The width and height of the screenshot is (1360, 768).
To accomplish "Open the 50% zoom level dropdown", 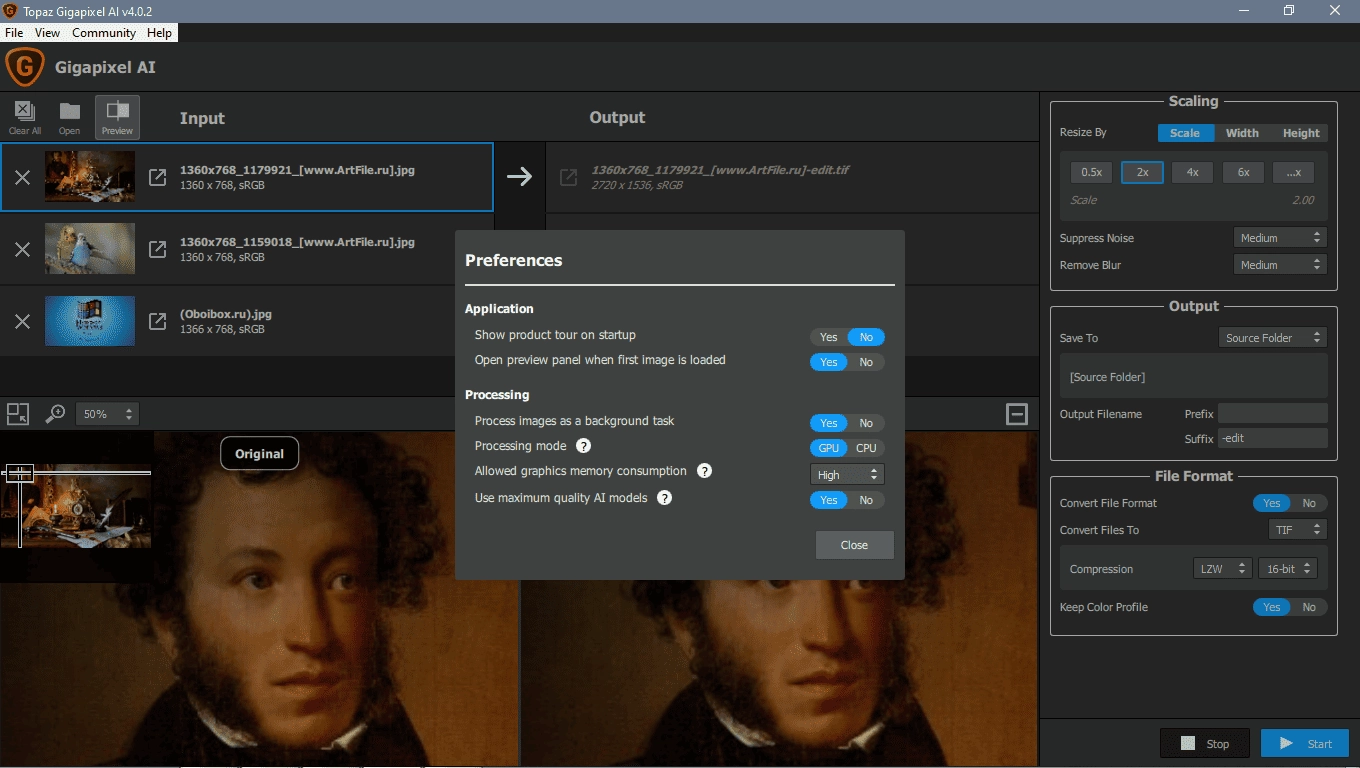I will pyautogui.click(x=107, y=414).
